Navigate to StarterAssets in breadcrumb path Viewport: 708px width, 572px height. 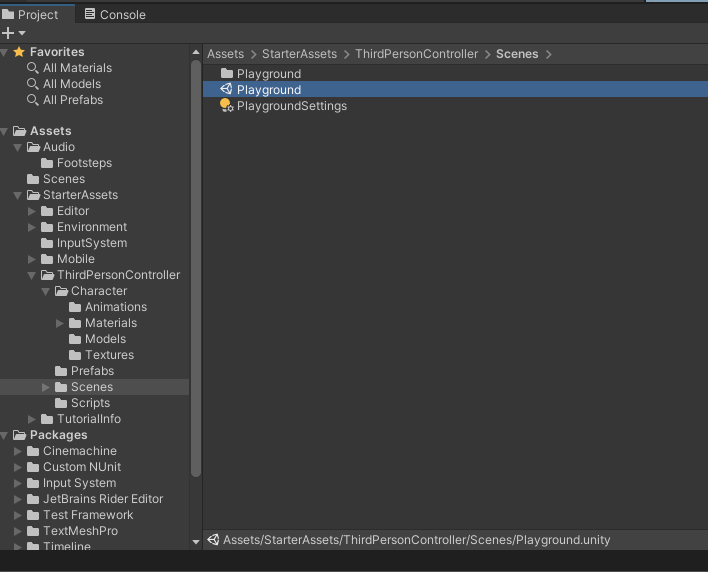pos(299,54)
